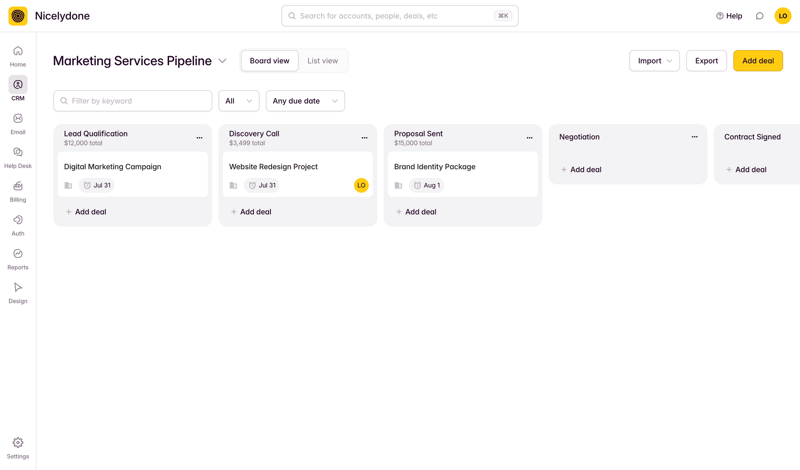Viewport: 800px width, 470px height.
Task: Click the Lead Qualification column title
Action: [x=95, y=134]
